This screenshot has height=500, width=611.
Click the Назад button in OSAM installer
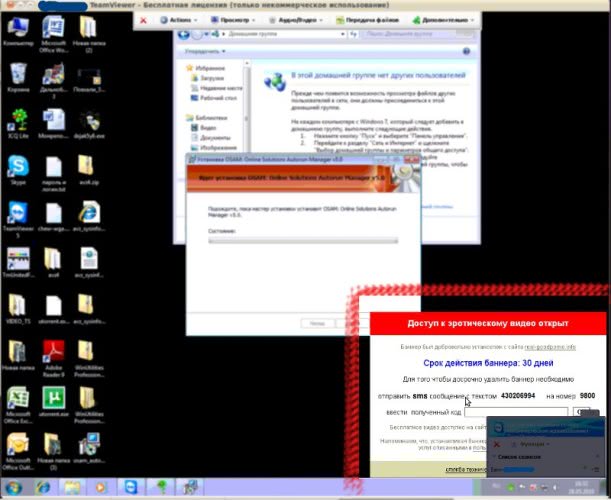(x=317, y=323)
